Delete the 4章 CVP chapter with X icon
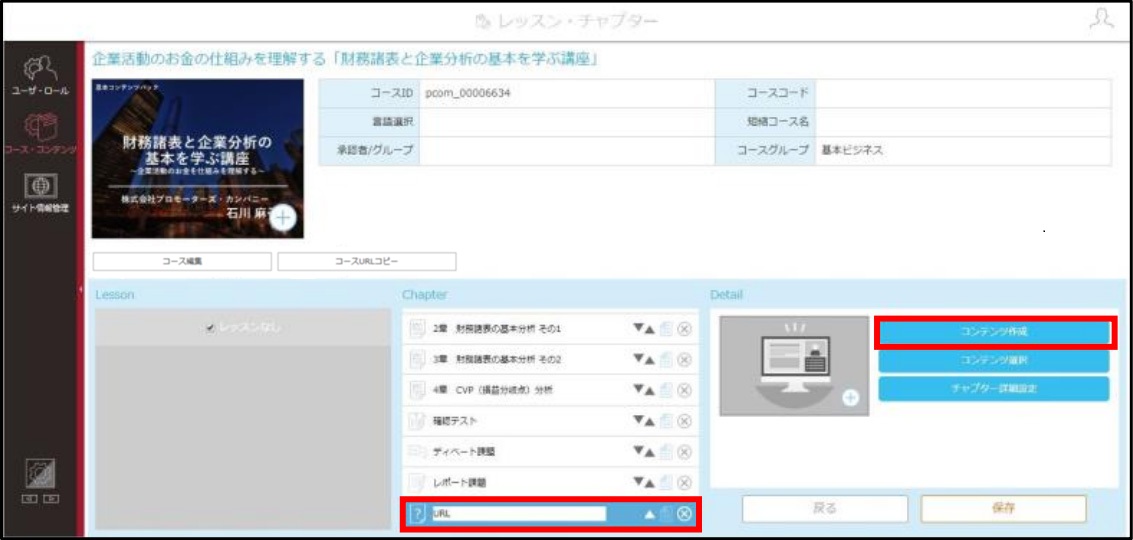The height and width of the screenshot is (540, 1133). point(684,390)
